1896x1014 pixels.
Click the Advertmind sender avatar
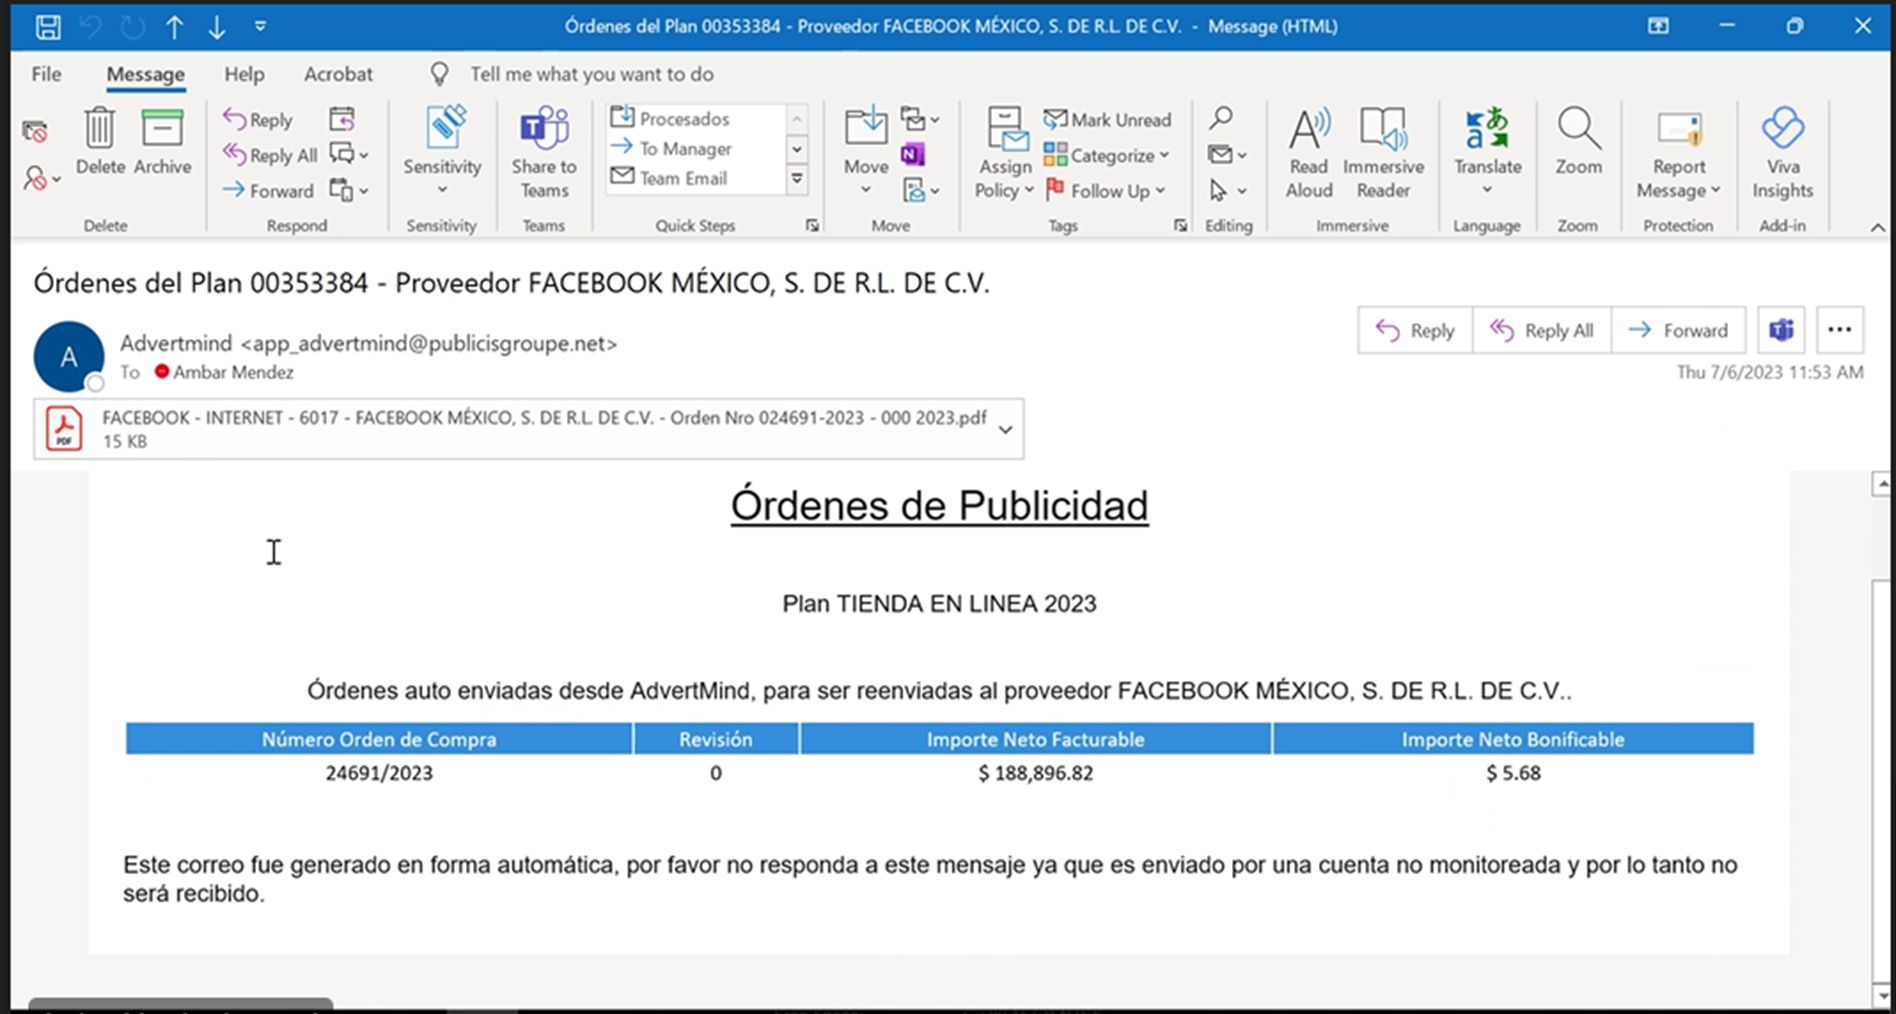click(68, 356)
